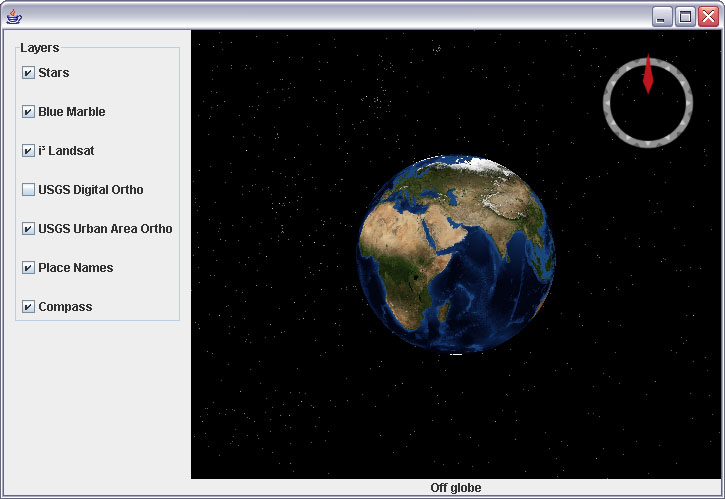
Task: Hide Place Names layer via checkbox
Action: pyautogui.click(x=28, y=268)
